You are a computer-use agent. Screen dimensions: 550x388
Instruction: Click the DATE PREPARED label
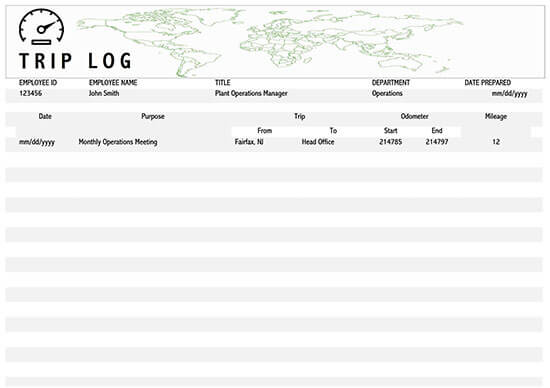coord(488,83)
